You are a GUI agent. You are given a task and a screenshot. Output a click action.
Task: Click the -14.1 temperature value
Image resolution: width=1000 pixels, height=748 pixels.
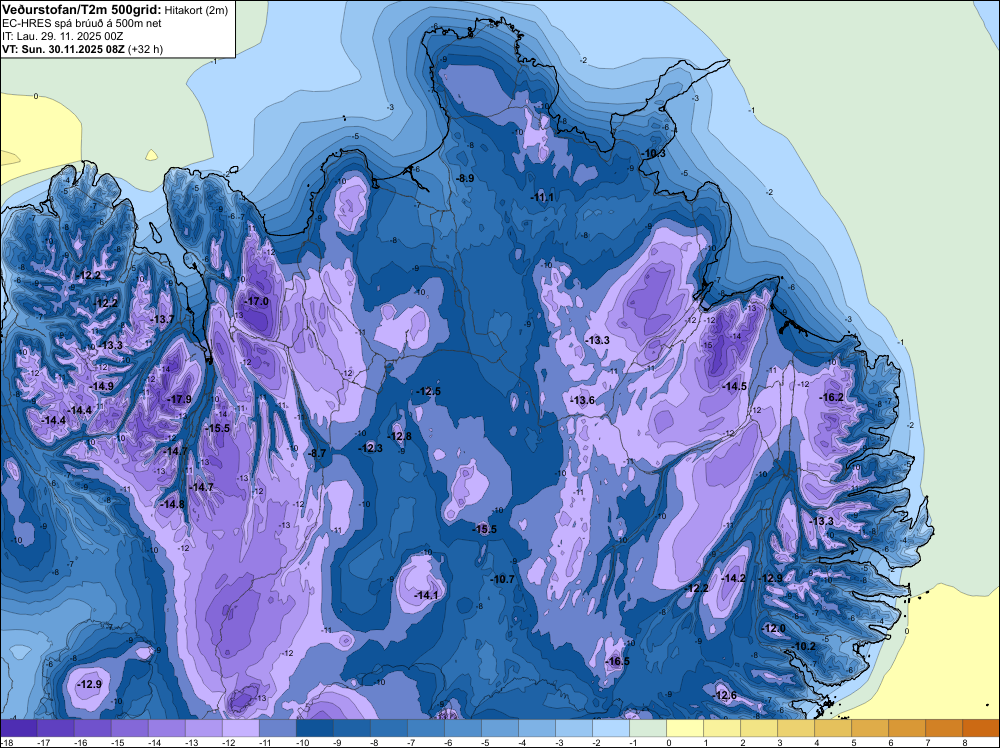pyautogui.click(x=427, y=595)
